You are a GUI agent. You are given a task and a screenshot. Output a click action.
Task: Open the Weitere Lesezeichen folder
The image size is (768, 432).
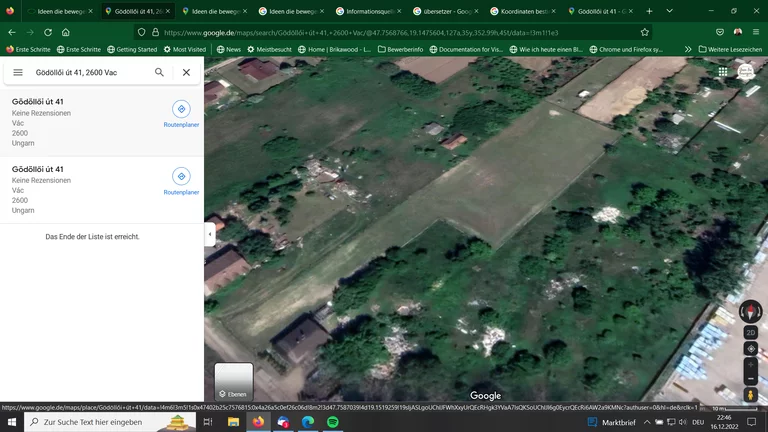point(730,49)
